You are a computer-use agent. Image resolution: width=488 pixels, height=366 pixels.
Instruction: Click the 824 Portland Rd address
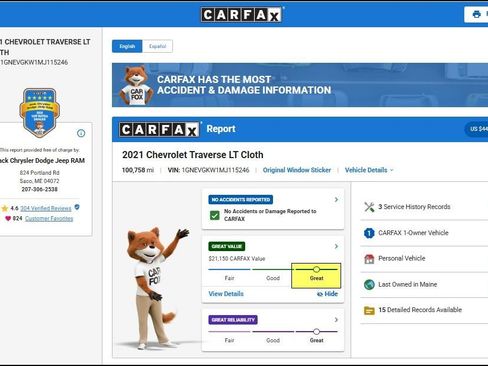click(39, 173)
